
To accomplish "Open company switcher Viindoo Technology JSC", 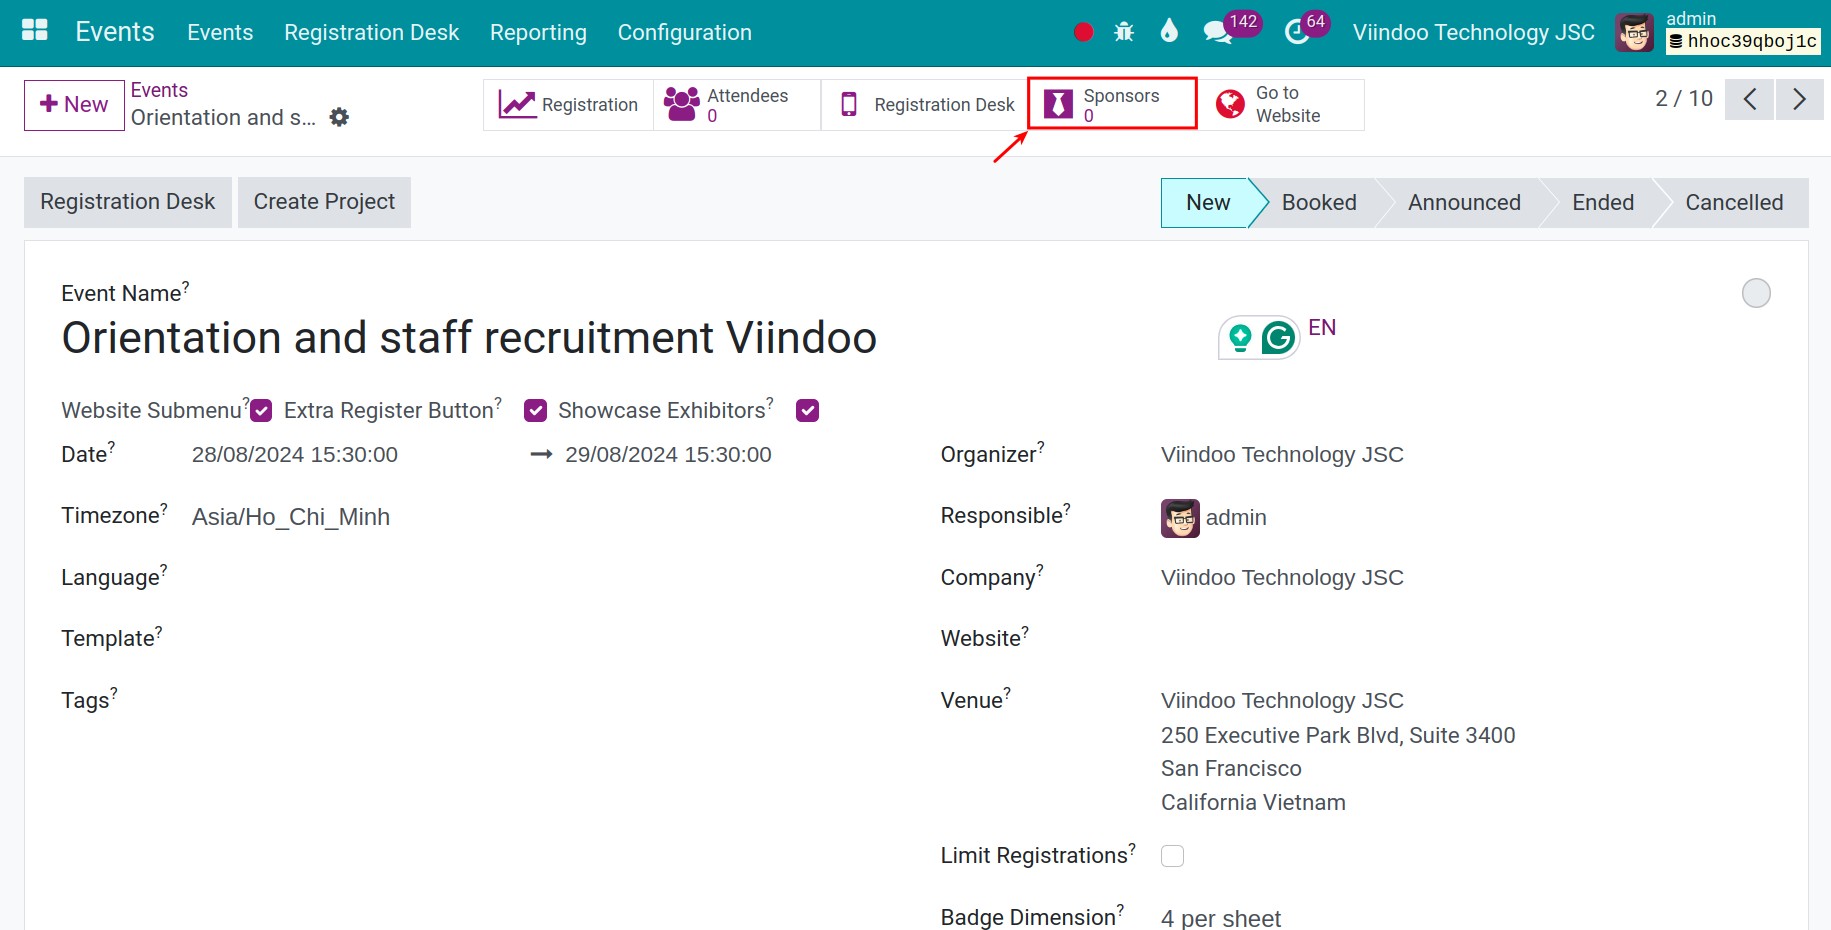I will [1473, 32].
